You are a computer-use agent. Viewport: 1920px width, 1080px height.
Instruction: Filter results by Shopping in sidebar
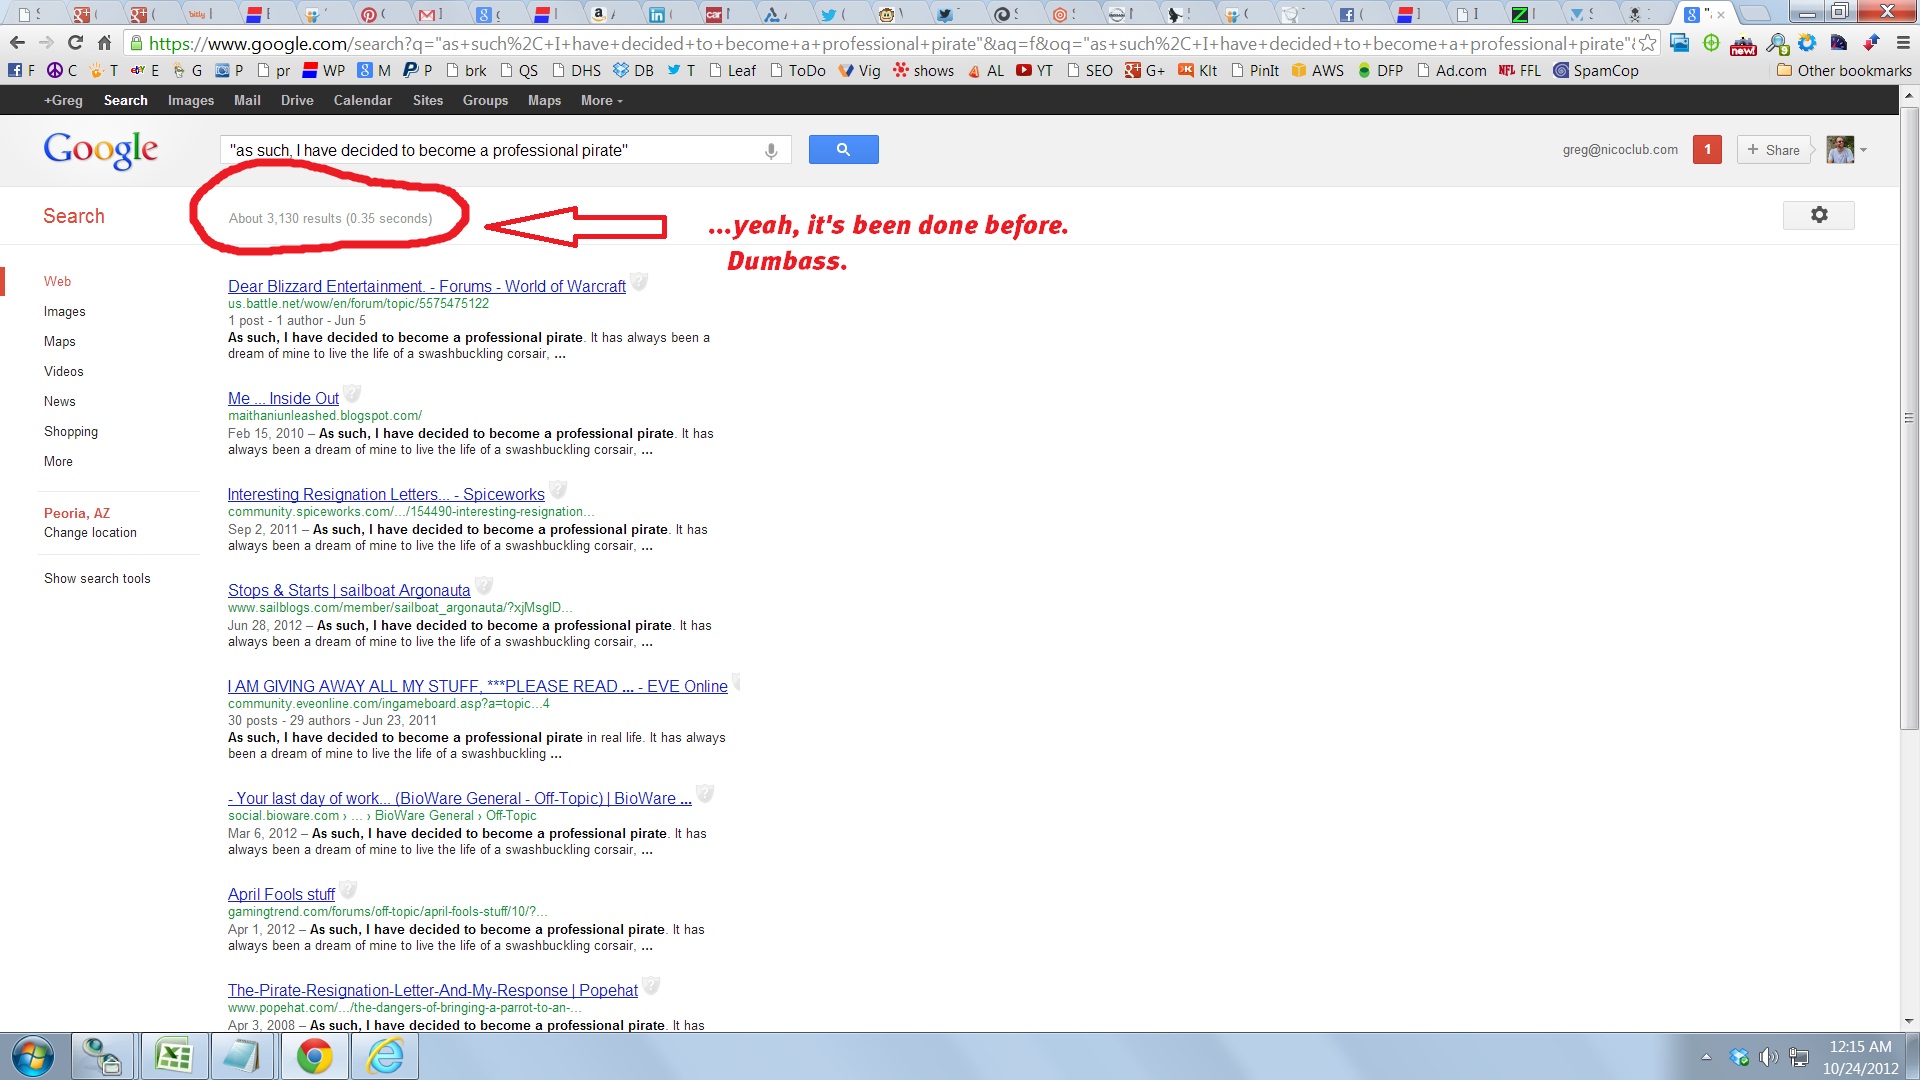coord(71,431)
